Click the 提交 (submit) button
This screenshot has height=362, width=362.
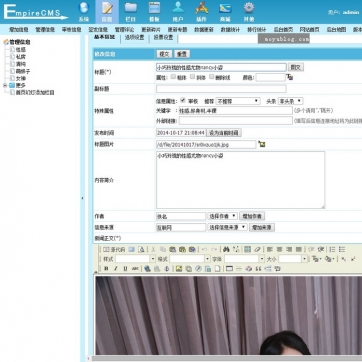pos(164,54)
